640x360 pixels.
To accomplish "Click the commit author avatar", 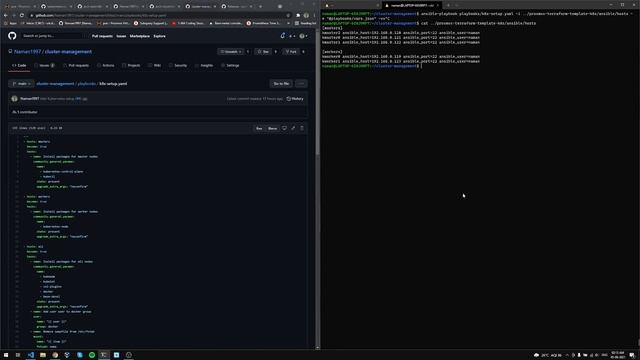I will click(15, 99).
